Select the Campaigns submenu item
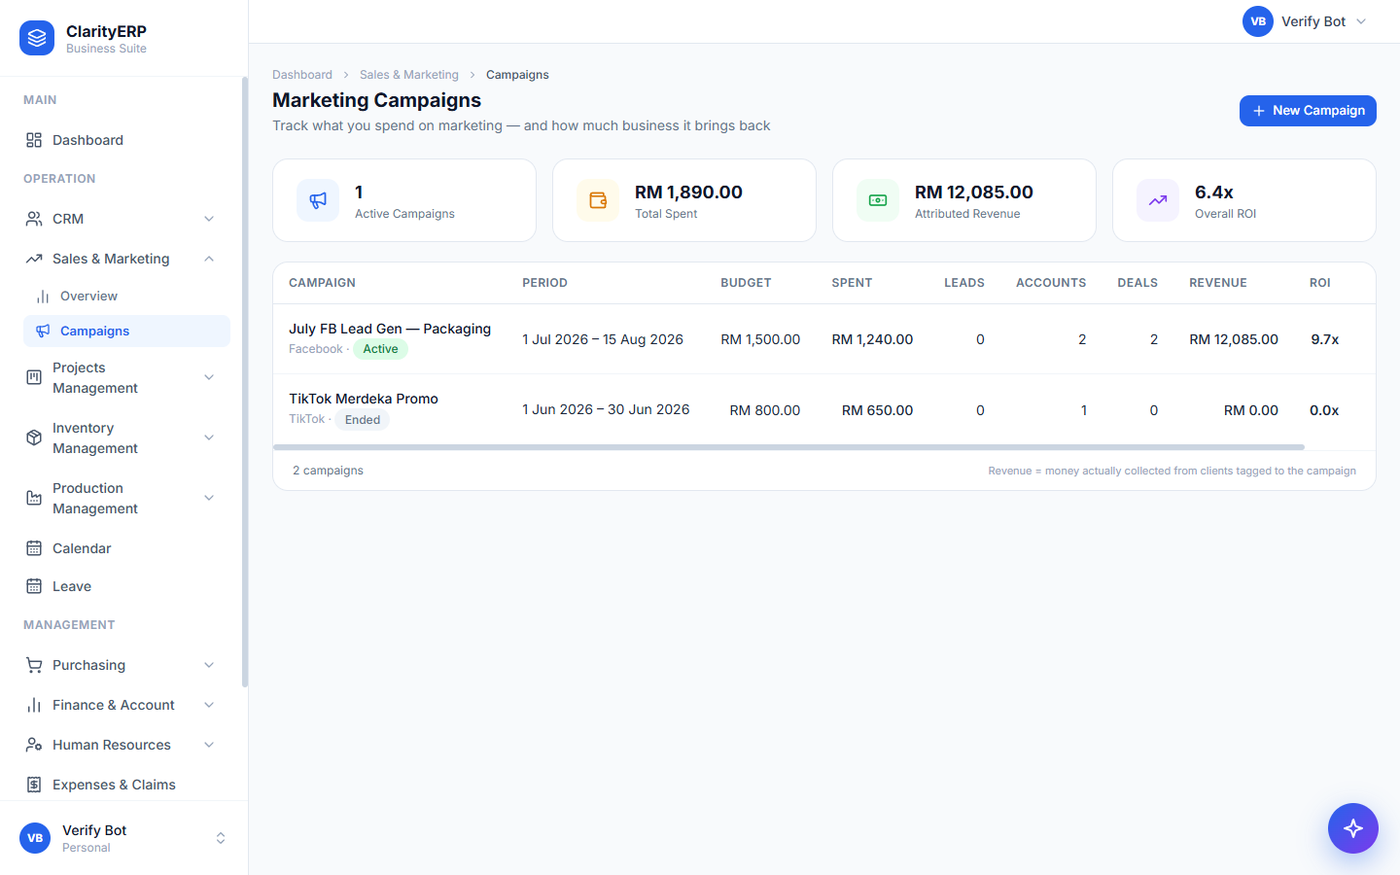 (127, 331)
